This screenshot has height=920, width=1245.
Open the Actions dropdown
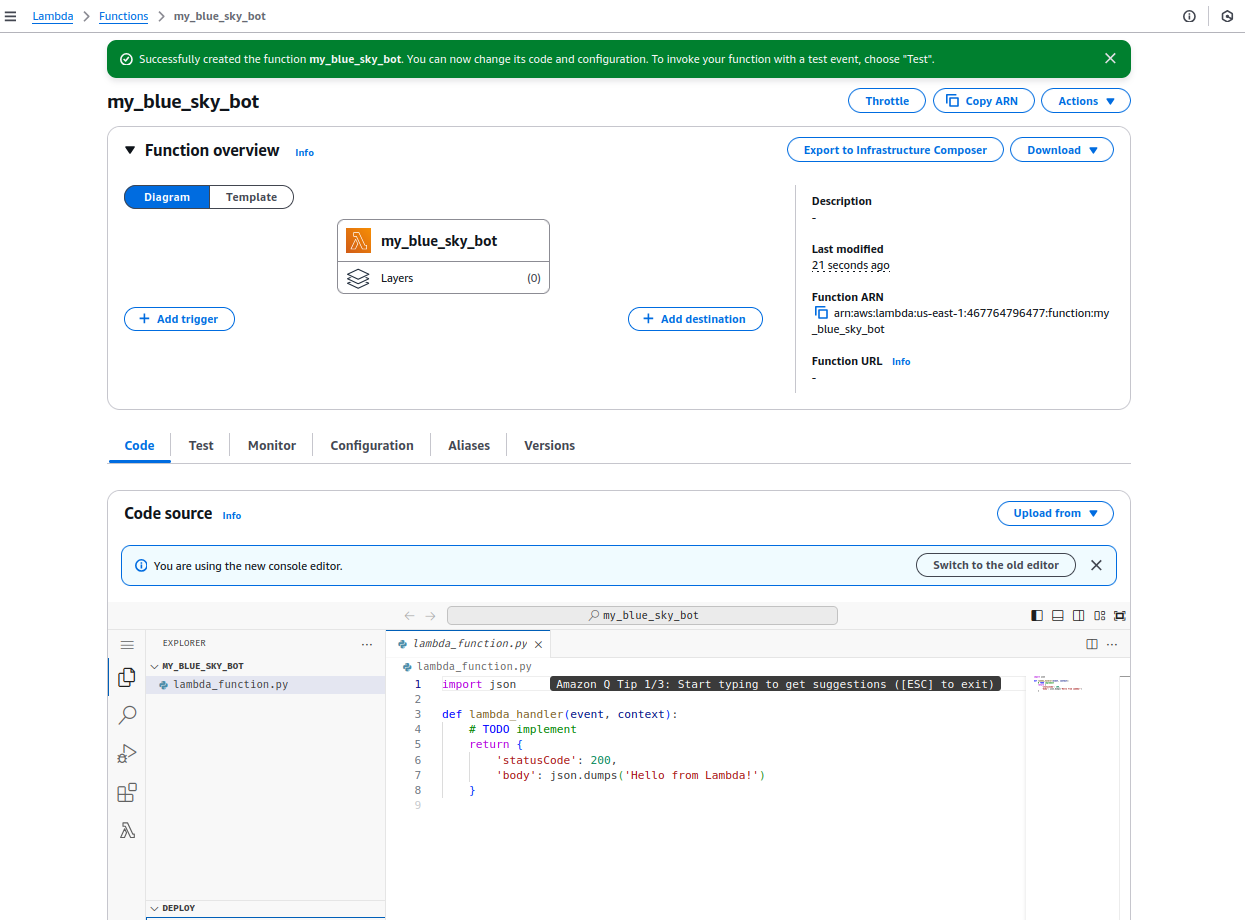coord(1086,101)
